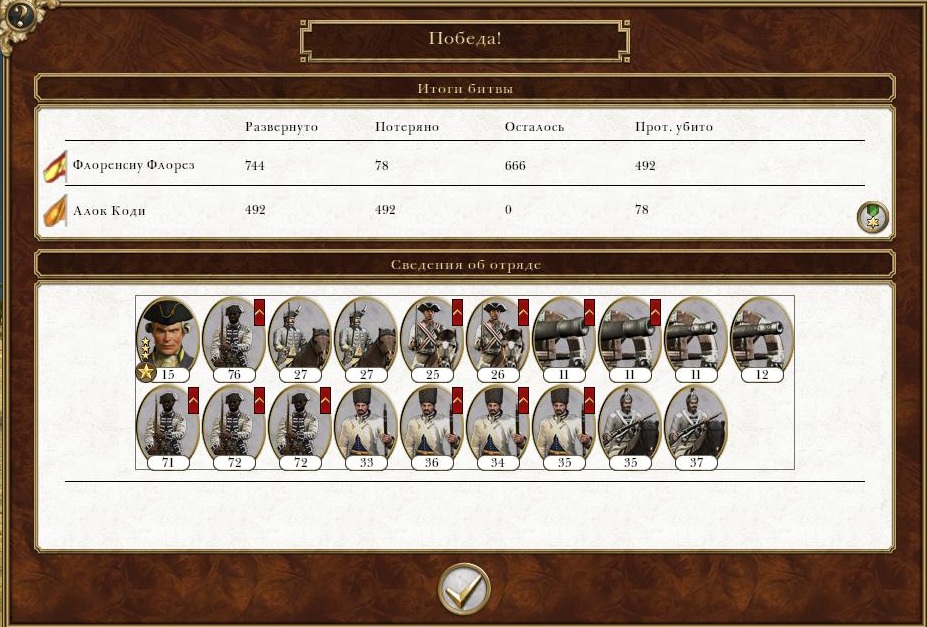Click the green medal star icon
This screenshot has width=927, height=627.
click(873, 217)
